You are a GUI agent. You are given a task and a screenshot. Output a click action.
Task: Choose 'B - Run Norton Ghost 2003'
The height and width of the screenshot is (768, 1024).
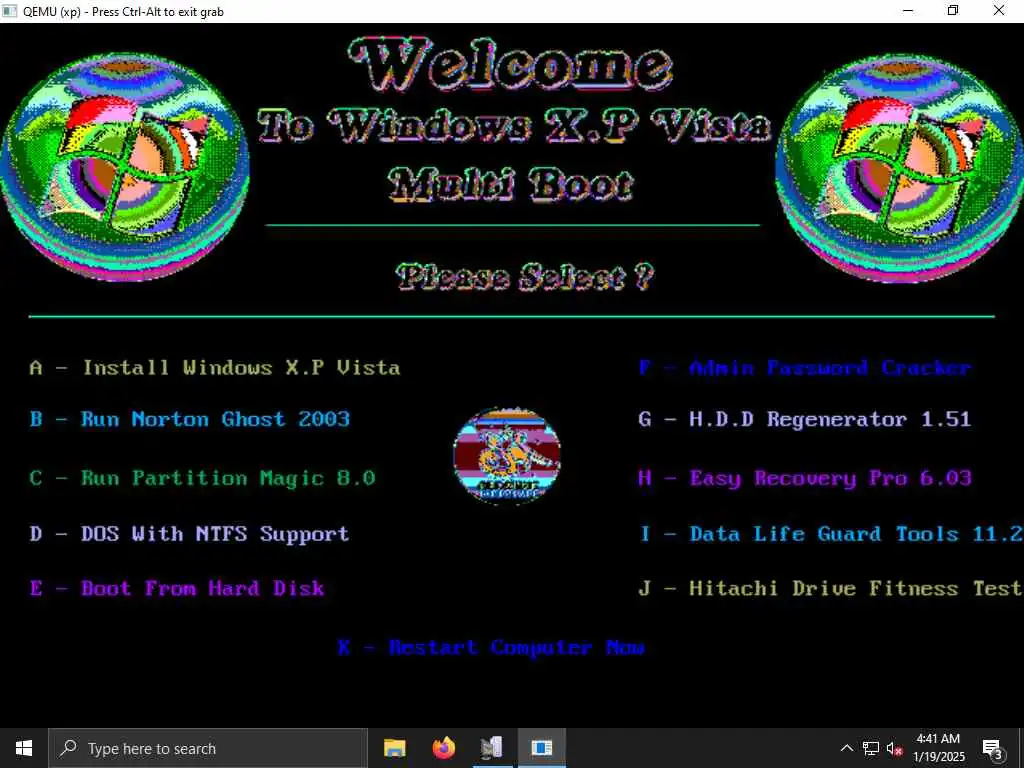point(190,419)
